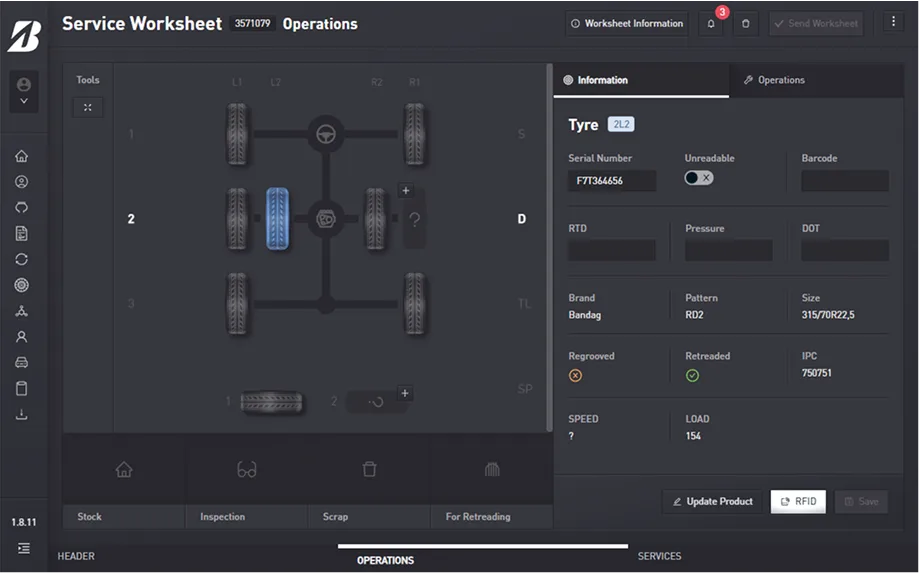
Task: Click the Bridgestone logo icon
Action: click(x=24, y=36)
